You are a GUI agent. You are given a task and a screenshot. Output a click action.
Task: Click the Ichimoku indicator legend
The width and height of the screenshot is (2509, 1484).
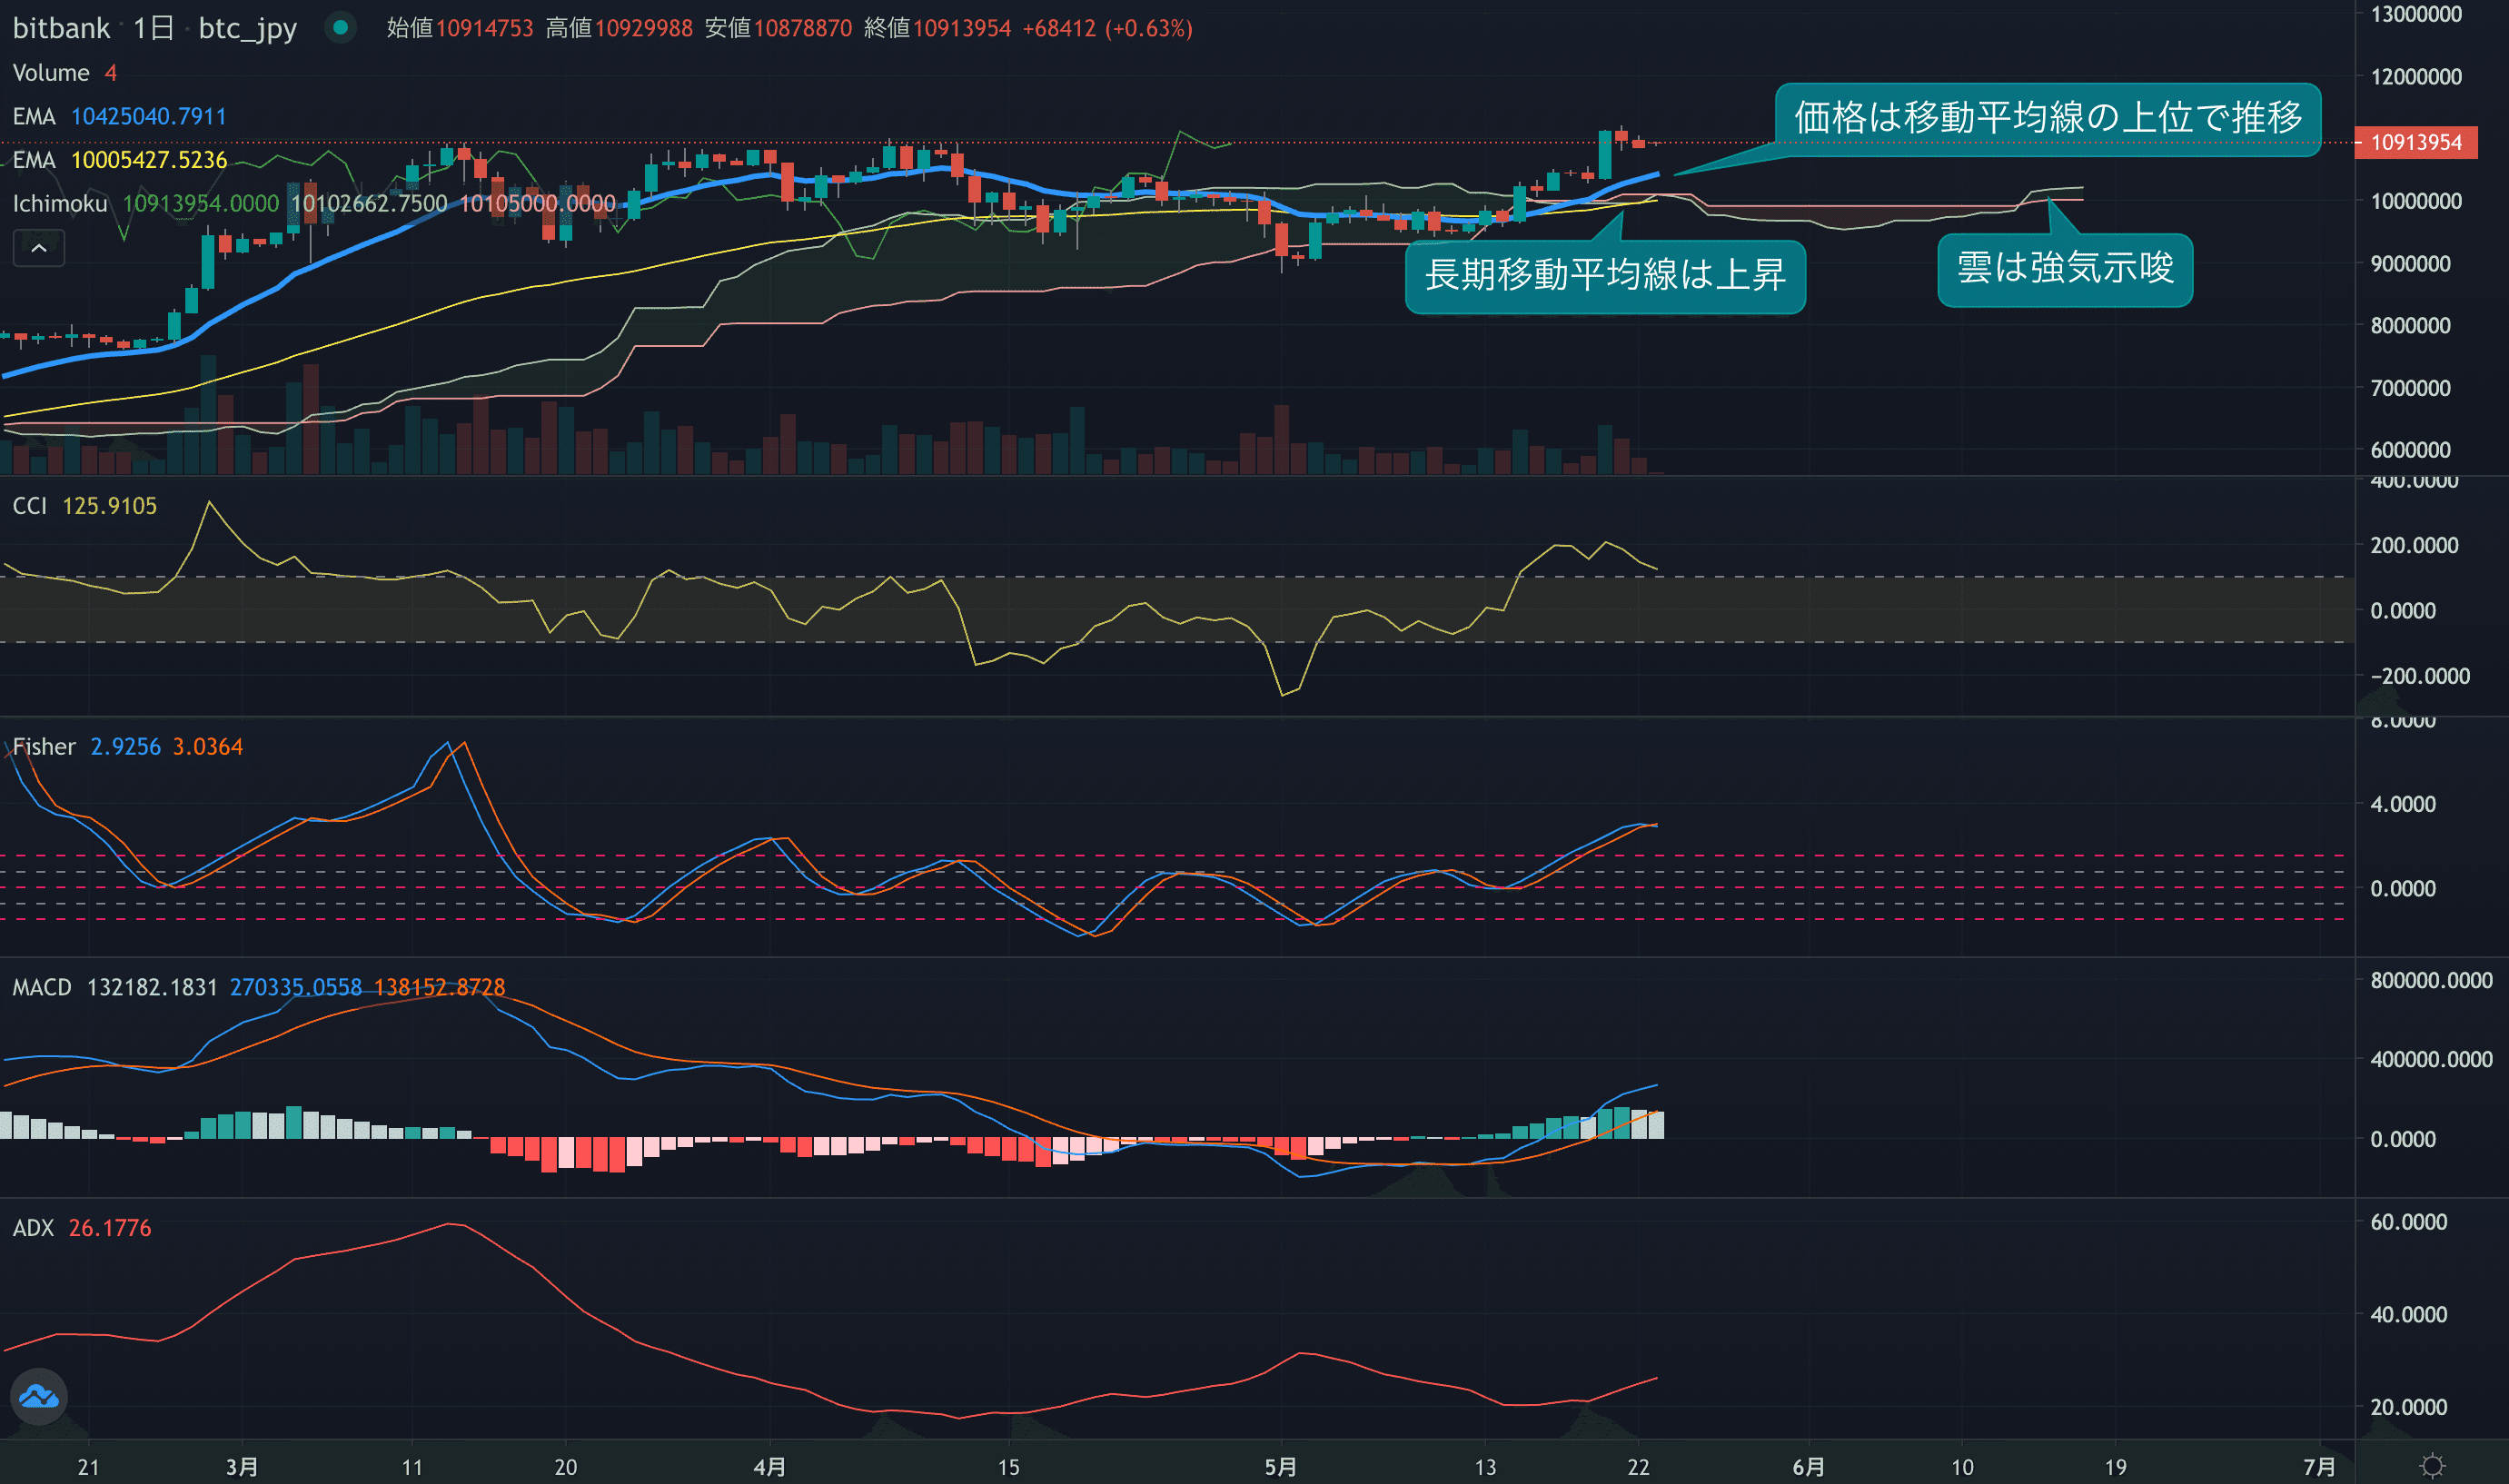[60, 204]
